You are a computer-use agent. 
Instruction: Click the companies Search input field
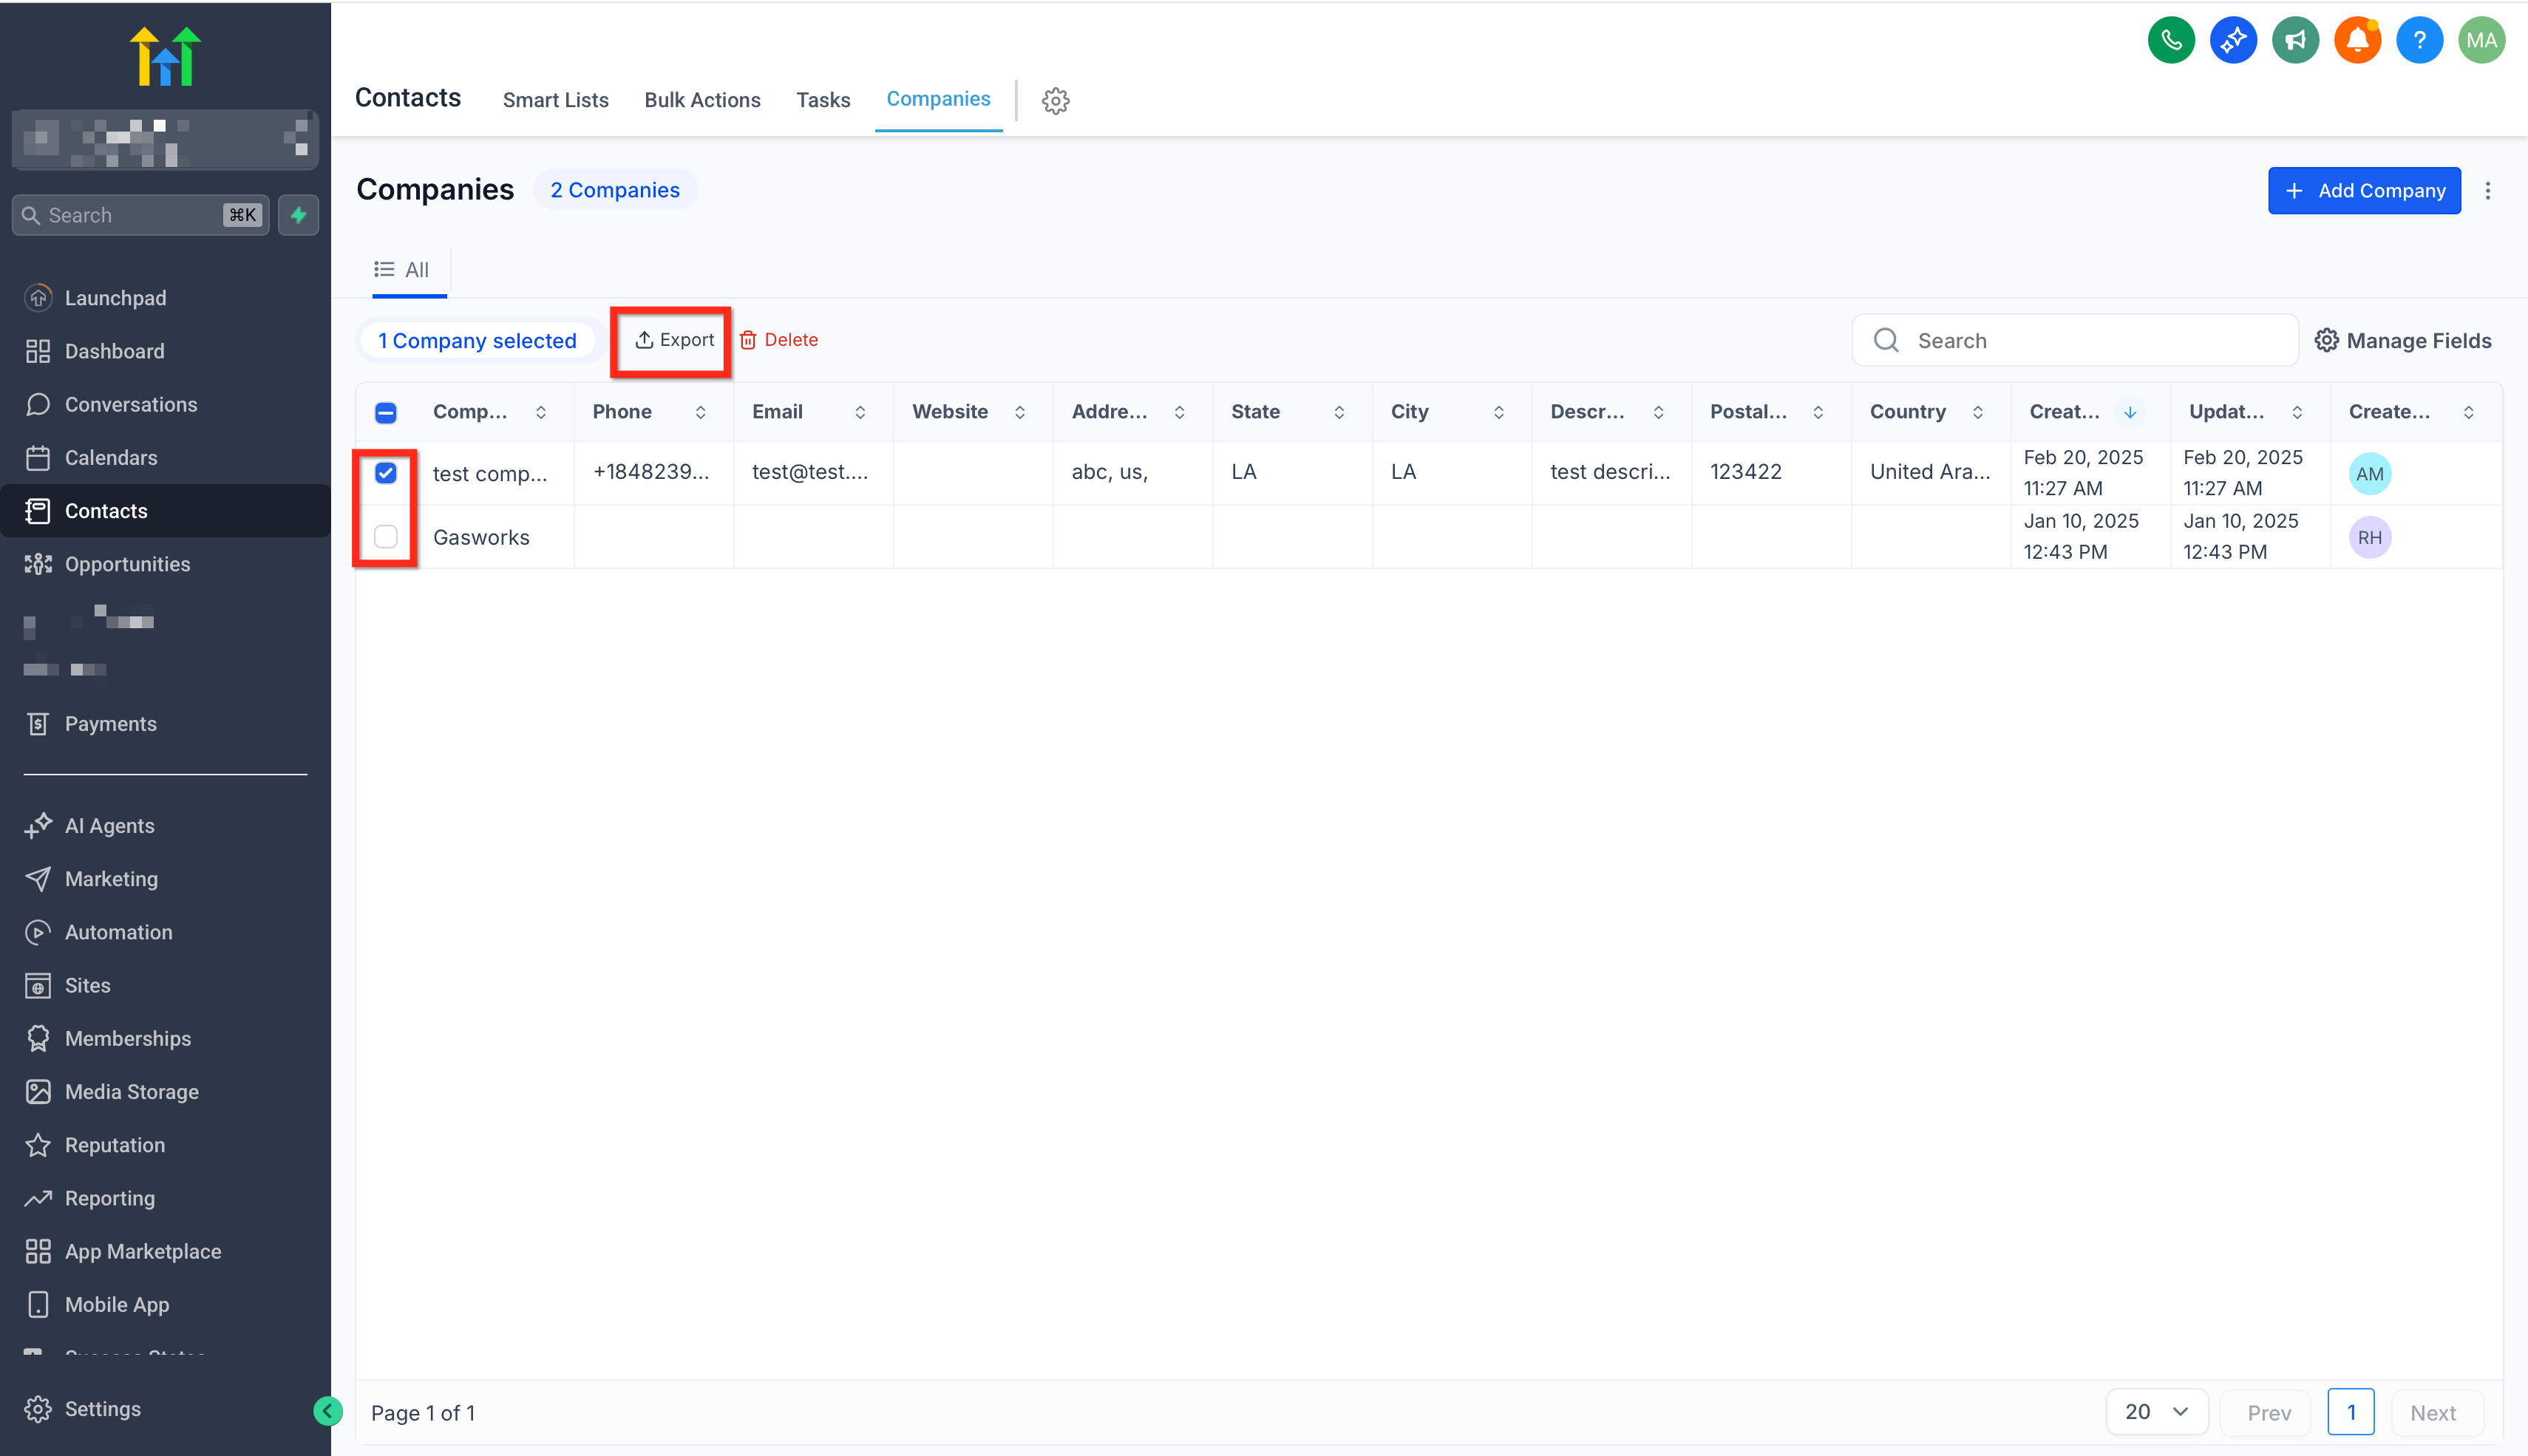(x=2090, y=341)
